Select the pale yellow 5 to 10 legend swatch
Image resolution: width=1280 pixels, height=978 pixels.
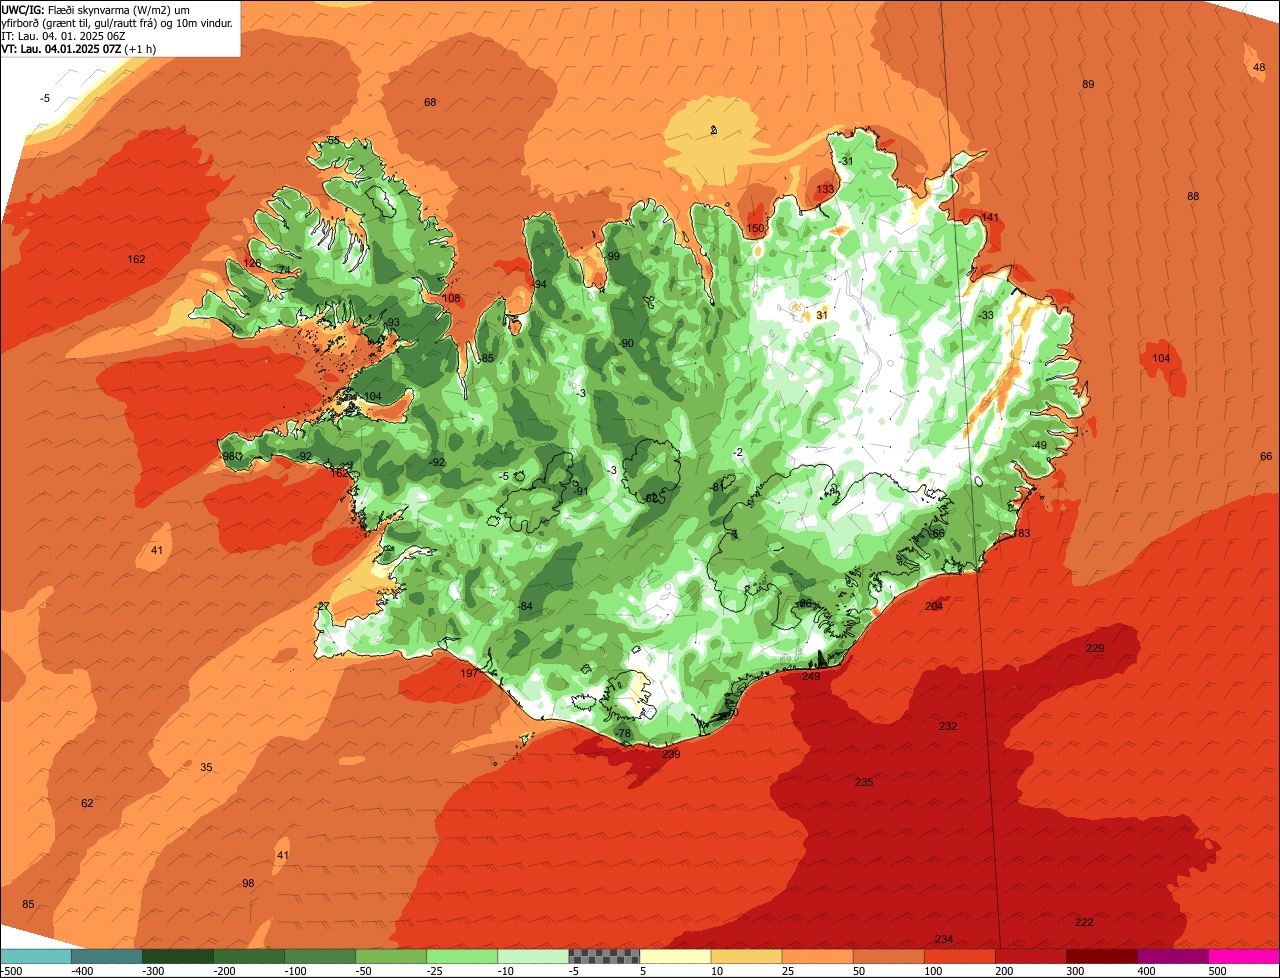point(675,956)
